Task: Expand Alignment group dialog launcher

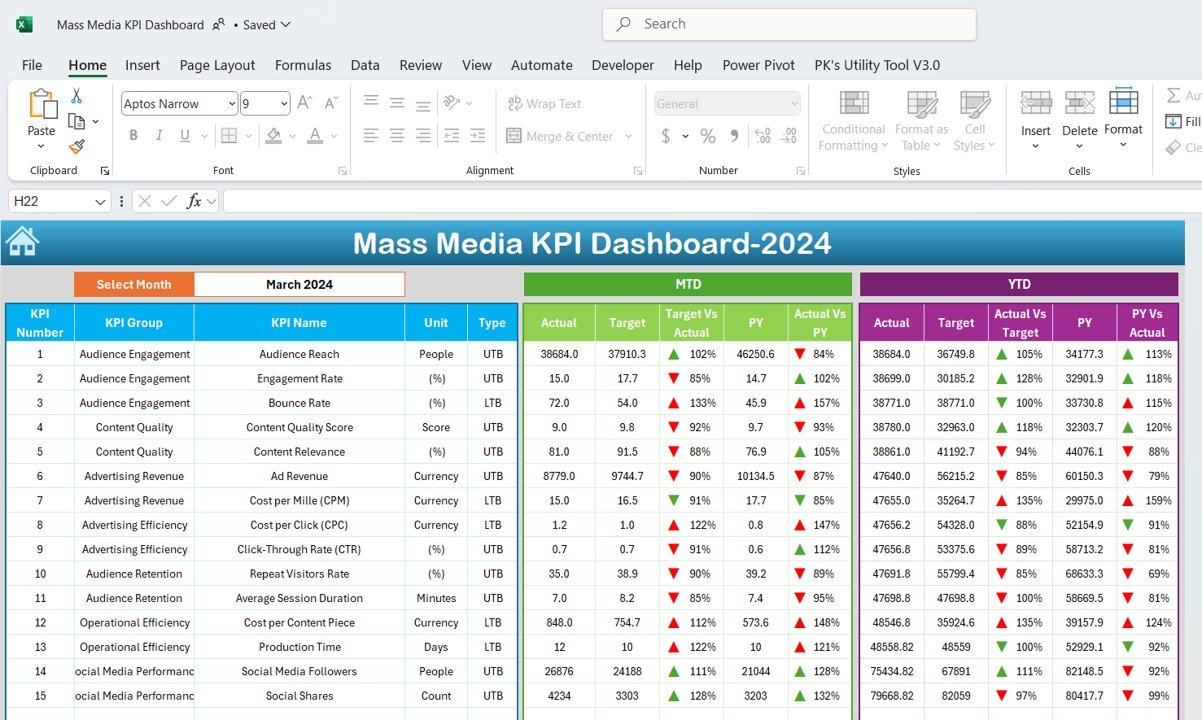Action: coord(638,171)
